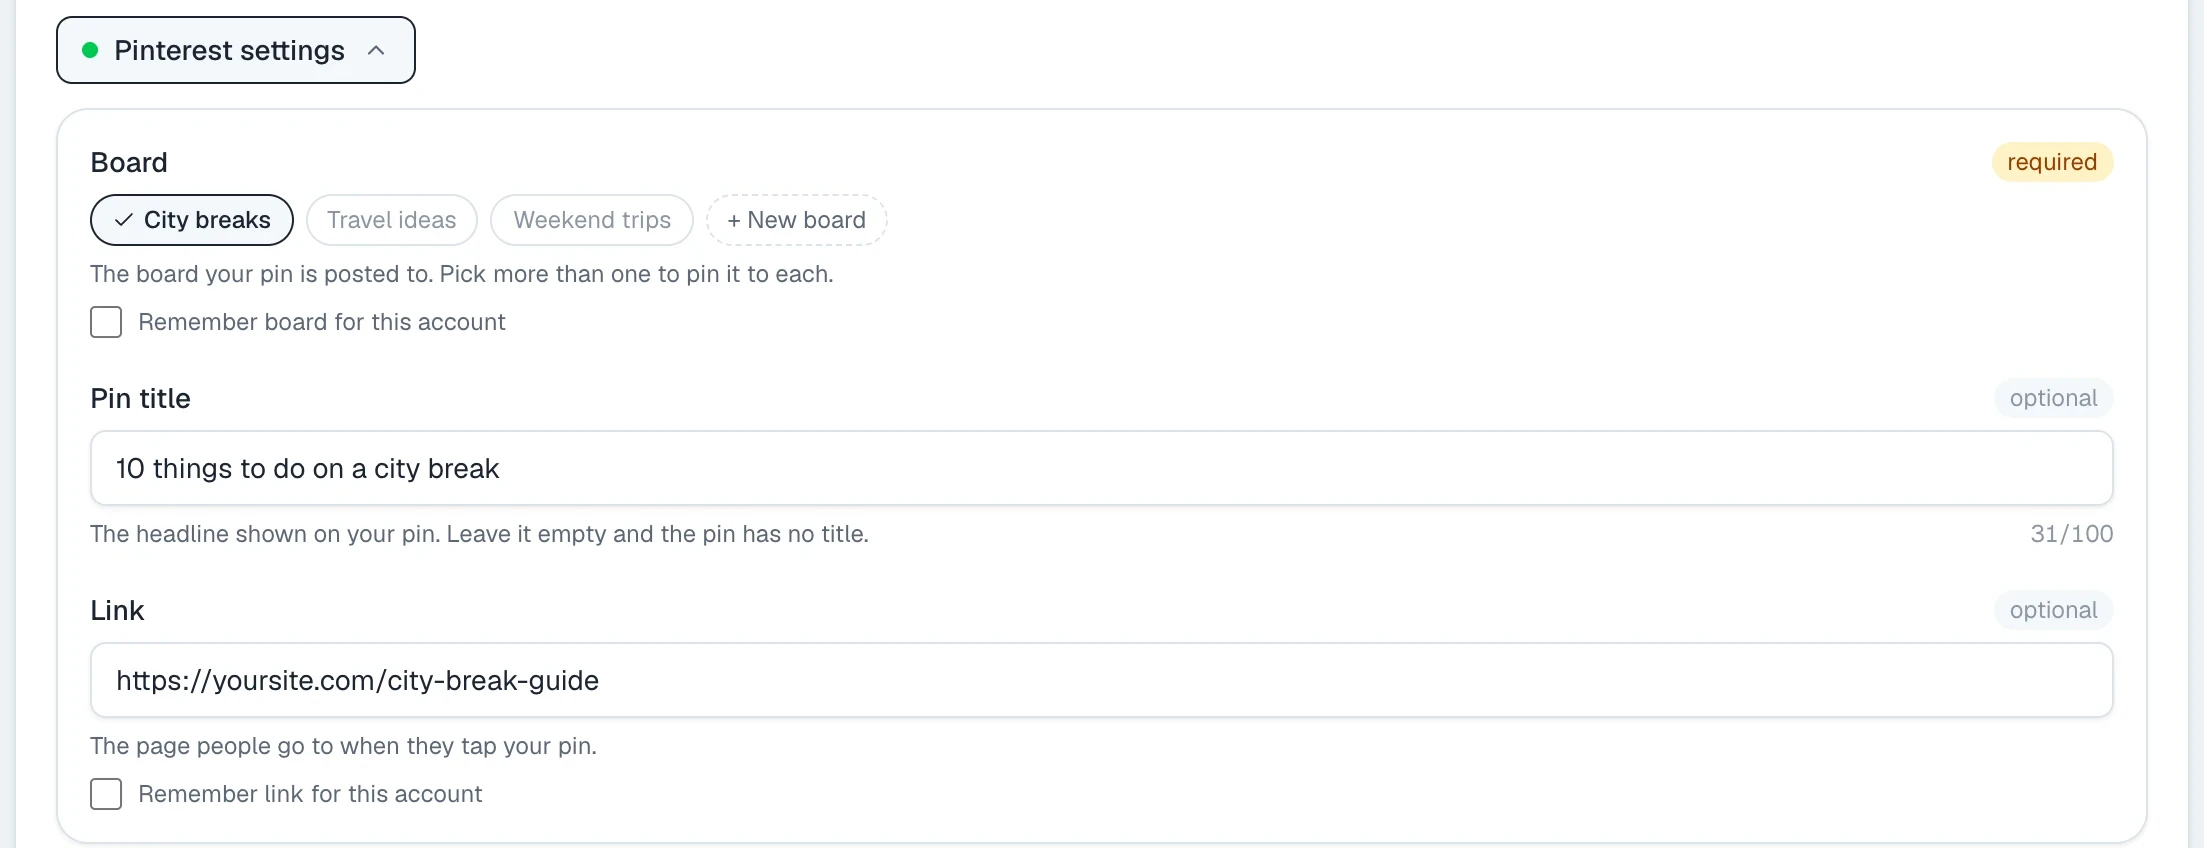Click the checkmark on City breaks chip
2204x848 pixels.
[x=124, y=220]
